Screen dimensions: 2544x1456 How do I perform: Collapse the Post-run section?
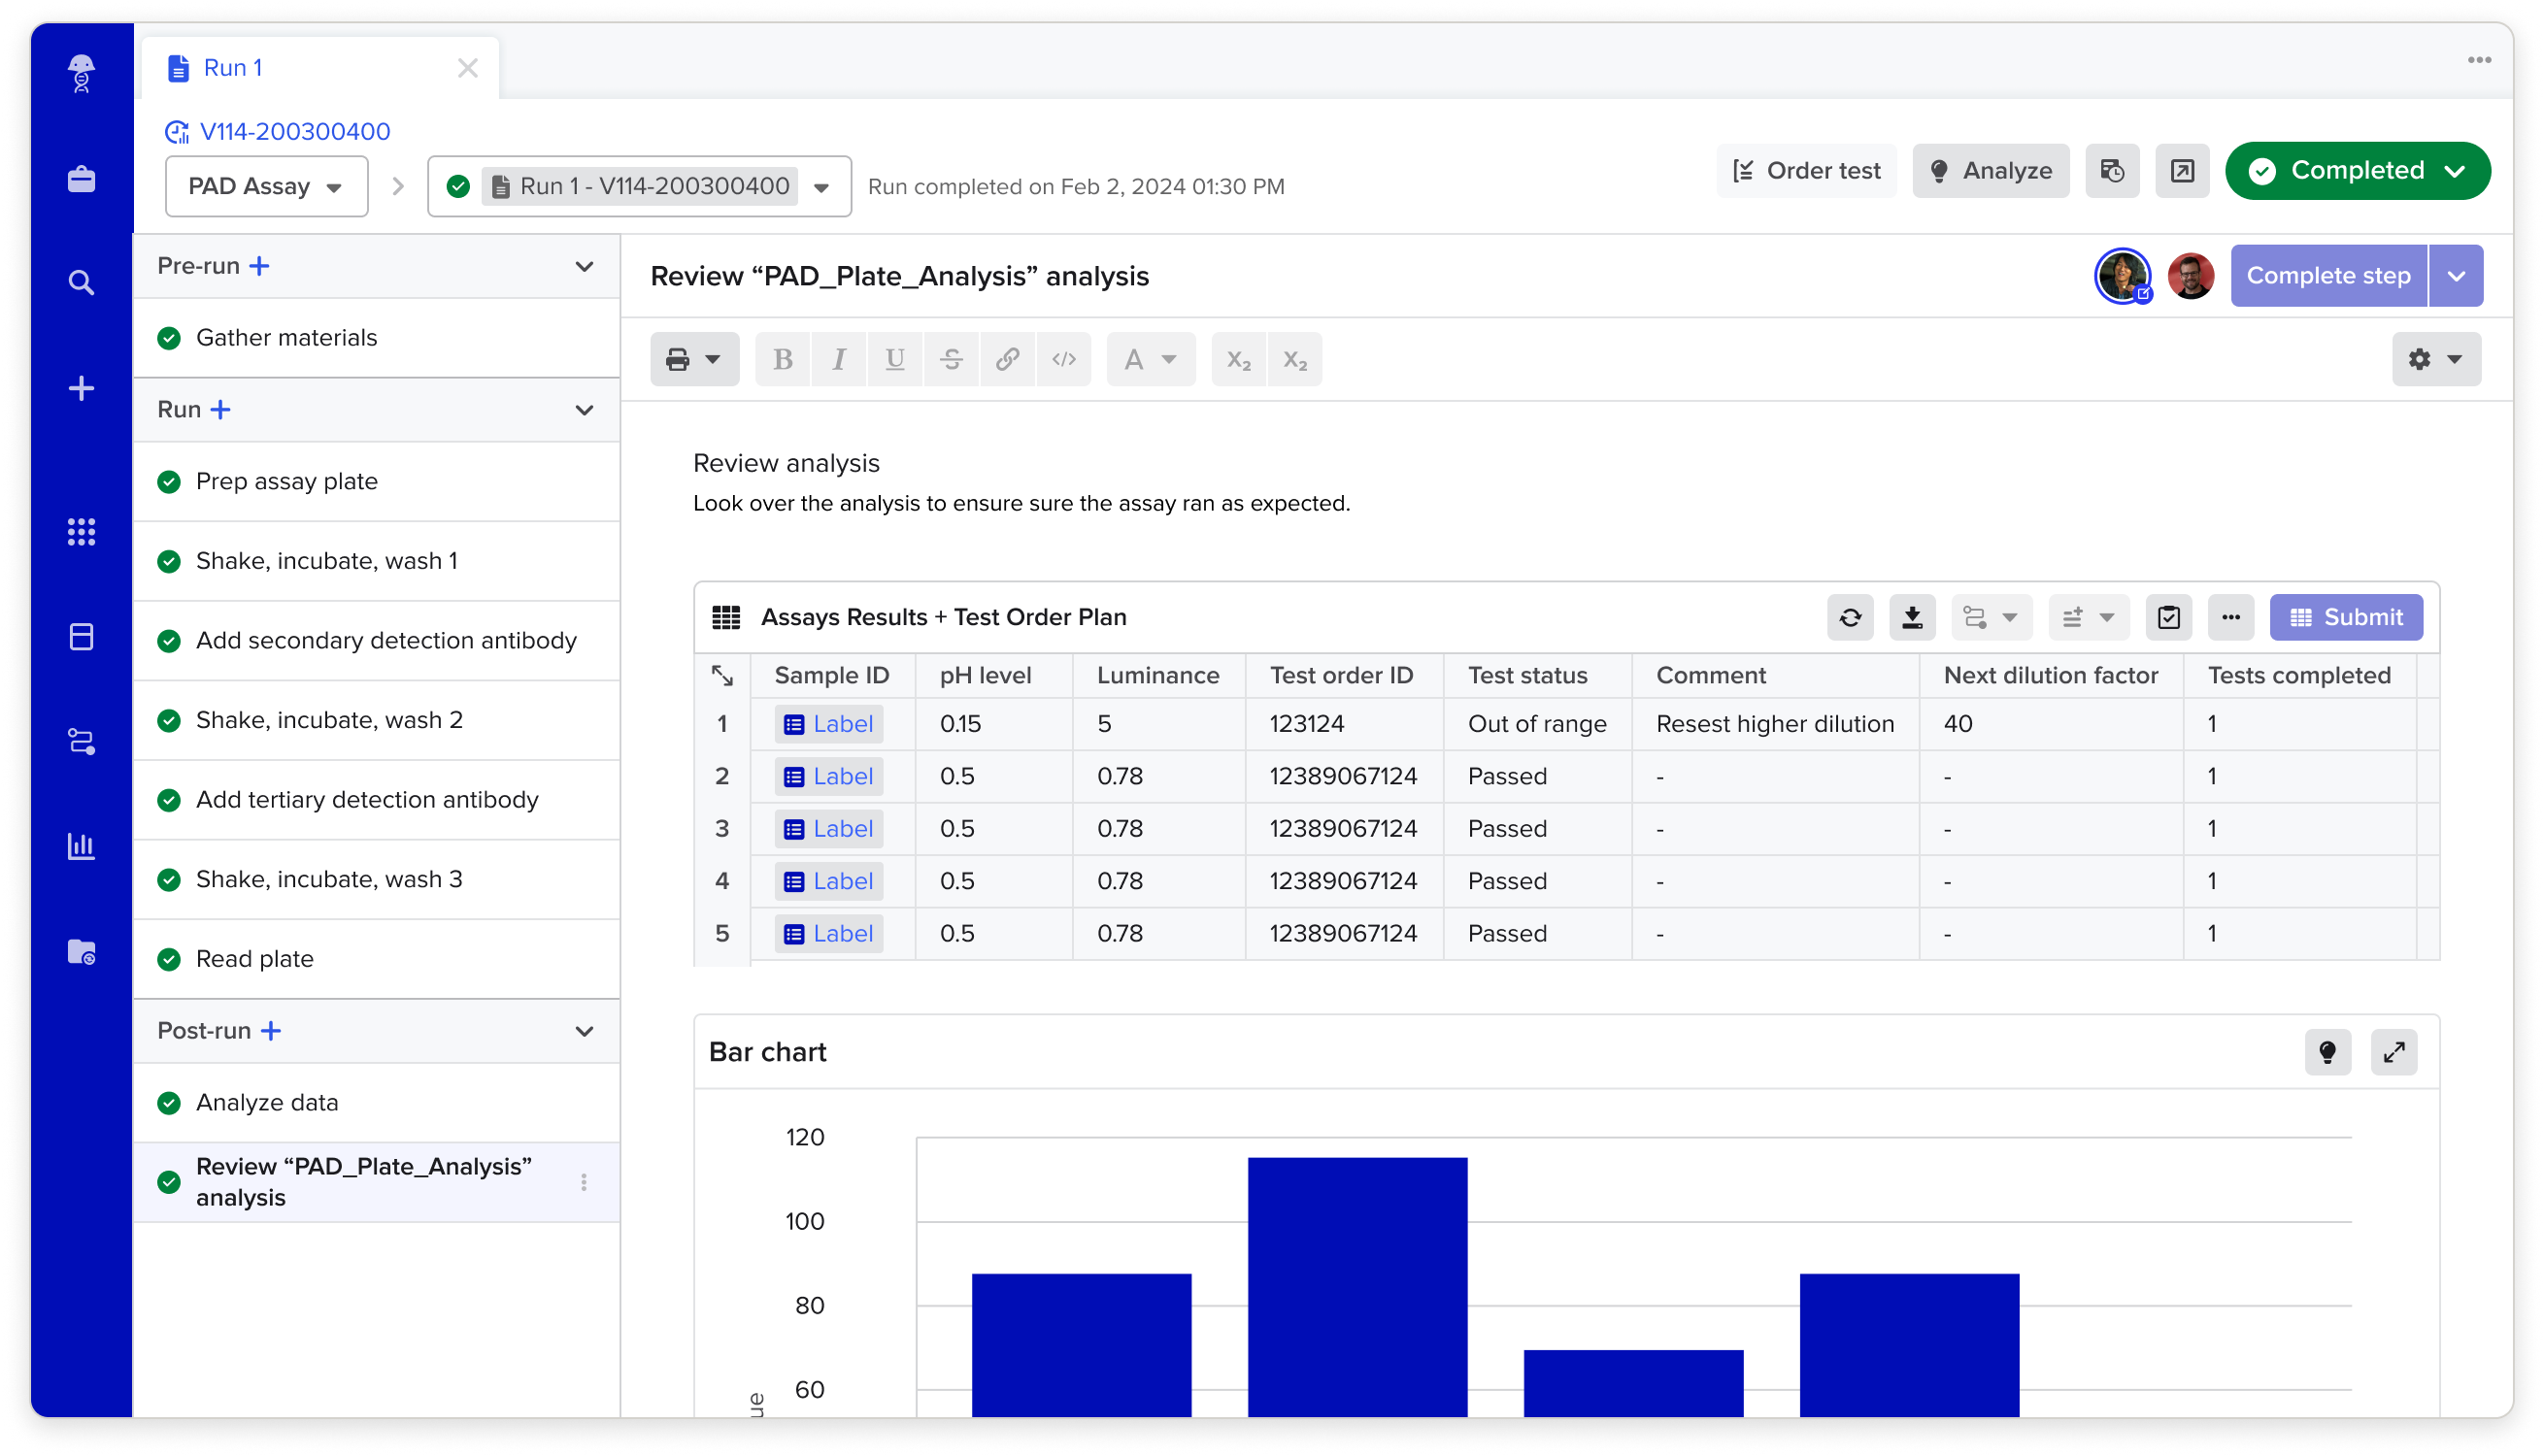[x=585, y=1031]
